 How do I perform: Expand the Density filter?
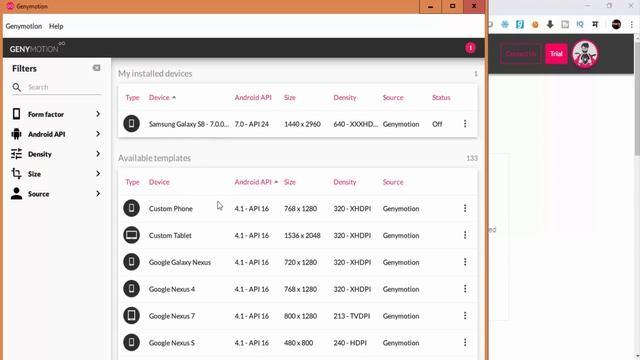(x=56, y=154)
